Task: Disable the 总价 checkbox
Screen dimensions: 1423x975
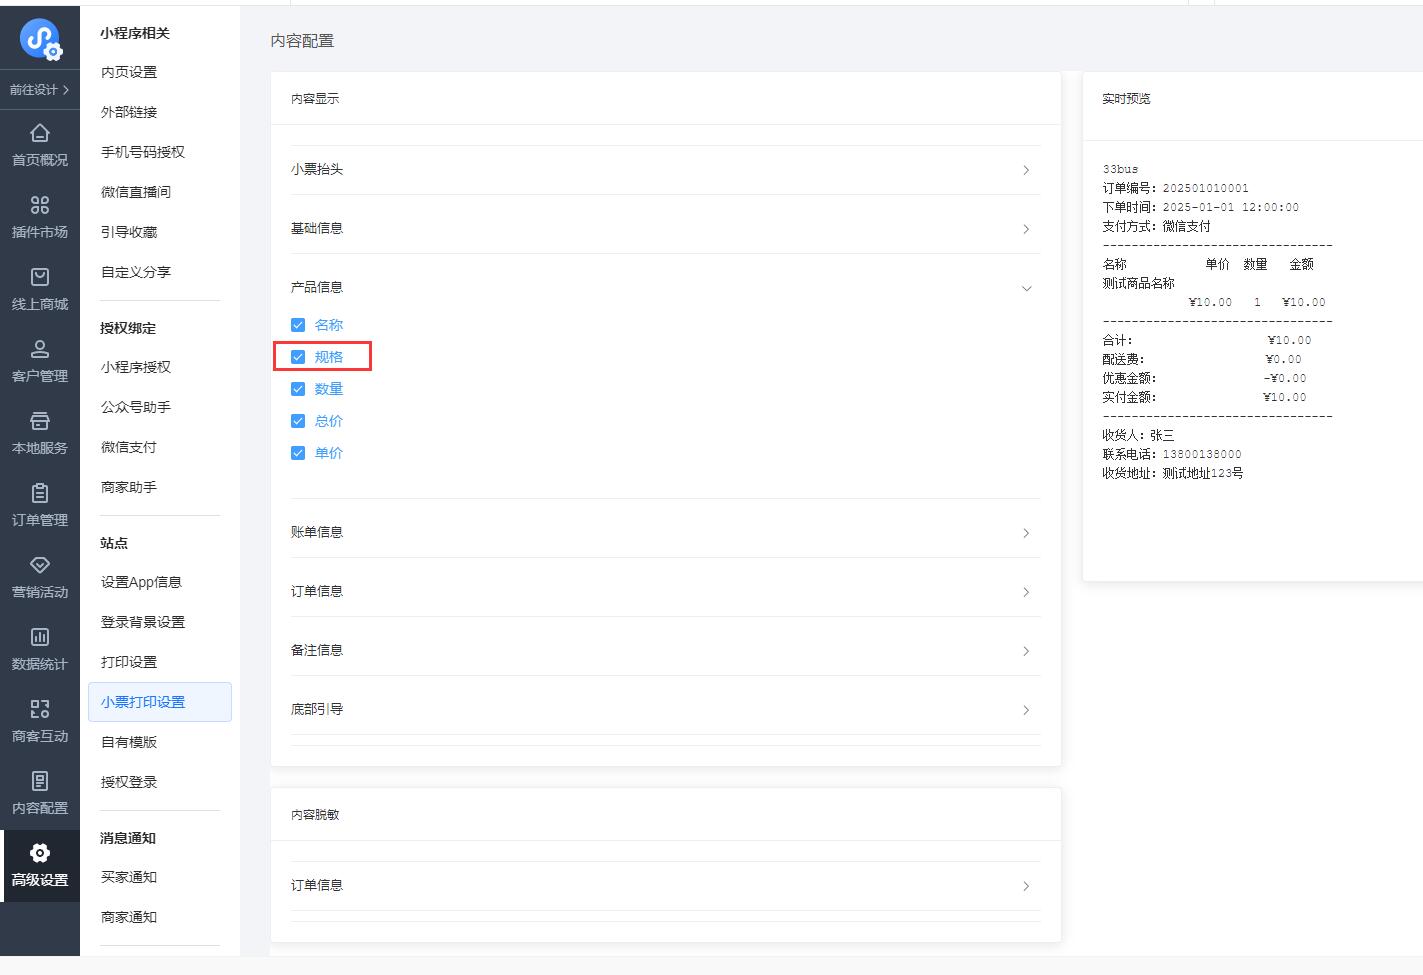Action: [298, 421]
